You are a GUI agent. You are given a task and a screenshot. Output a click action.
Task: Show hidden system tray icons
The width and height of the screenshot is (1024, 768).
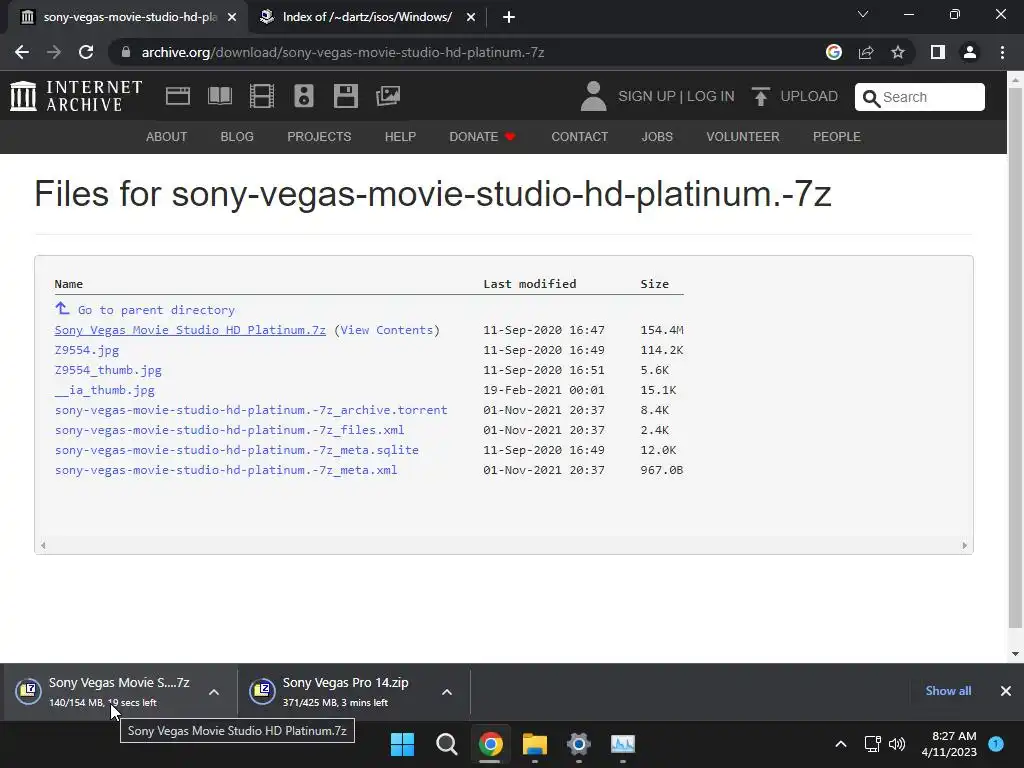(x=841, y=744)
